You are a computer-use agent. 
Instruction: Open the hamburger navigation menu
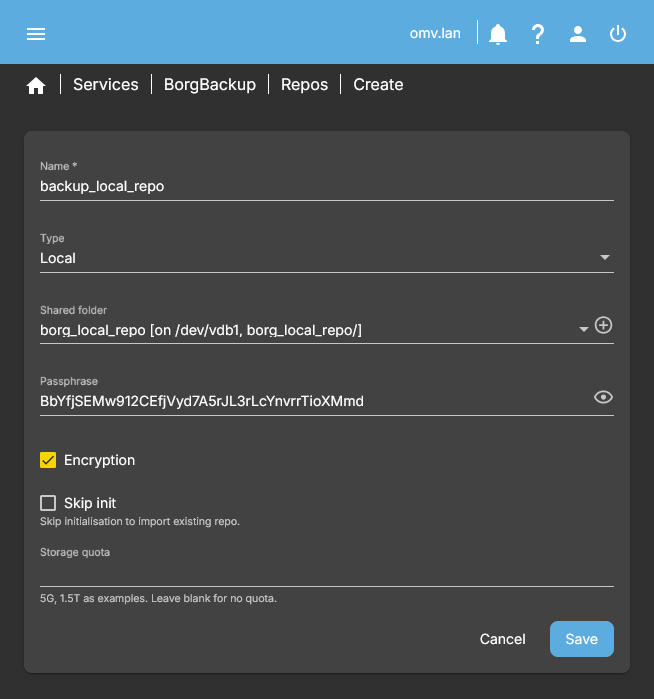[x=36, y=34]
